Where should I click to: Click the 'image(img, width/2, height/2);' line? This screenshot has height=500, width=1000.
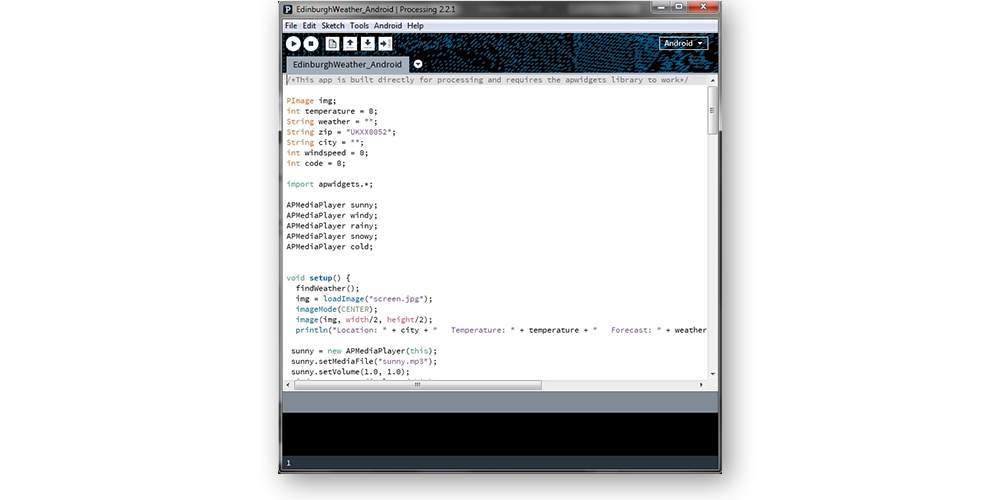[364, 320]
